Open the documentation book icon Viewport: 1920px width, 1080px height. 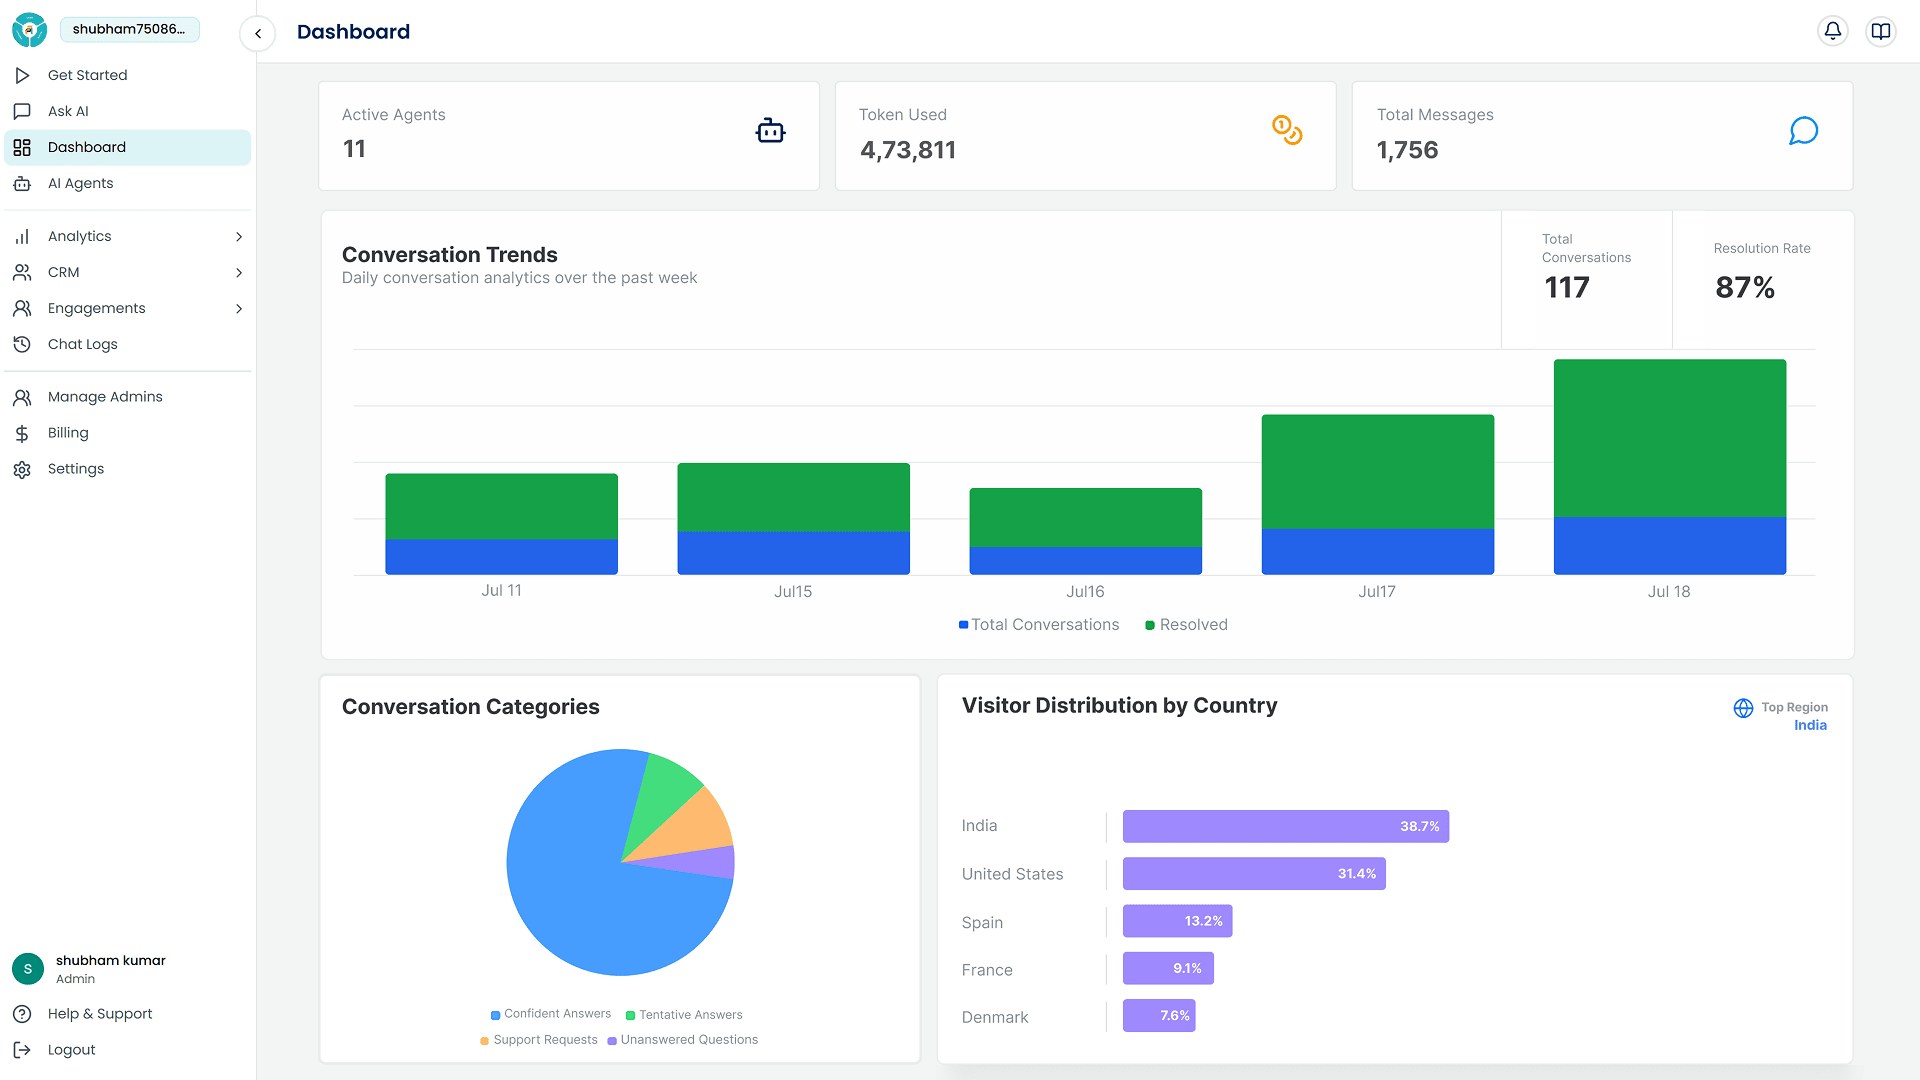tap(1881, 30)
